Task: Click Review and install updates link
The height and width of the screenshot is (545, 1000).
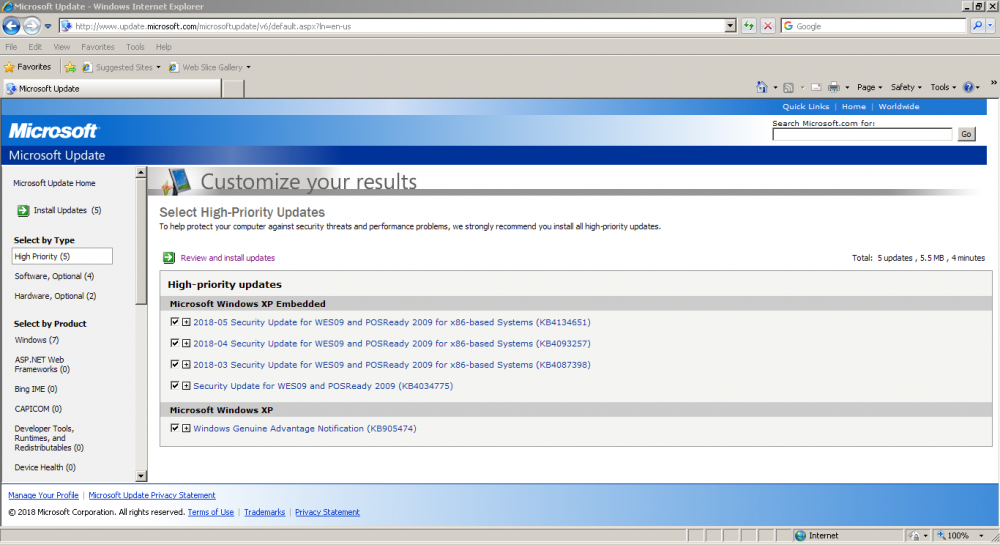Action: [x=228, y=258]
